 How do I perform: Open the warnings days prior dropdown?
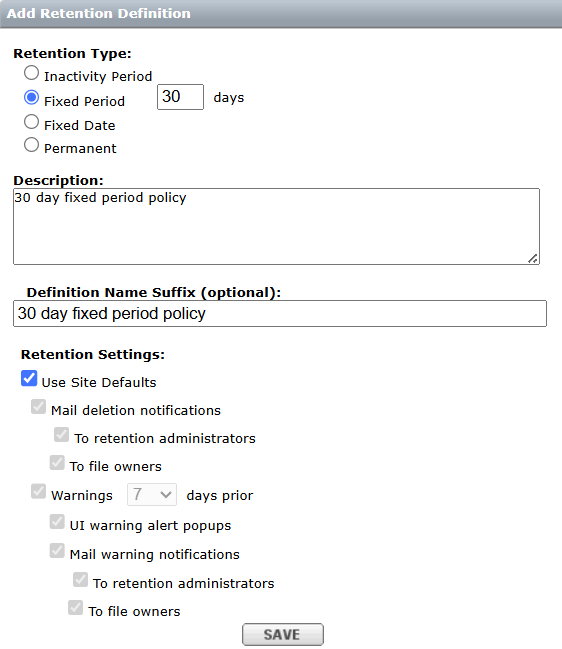point(152,494)
